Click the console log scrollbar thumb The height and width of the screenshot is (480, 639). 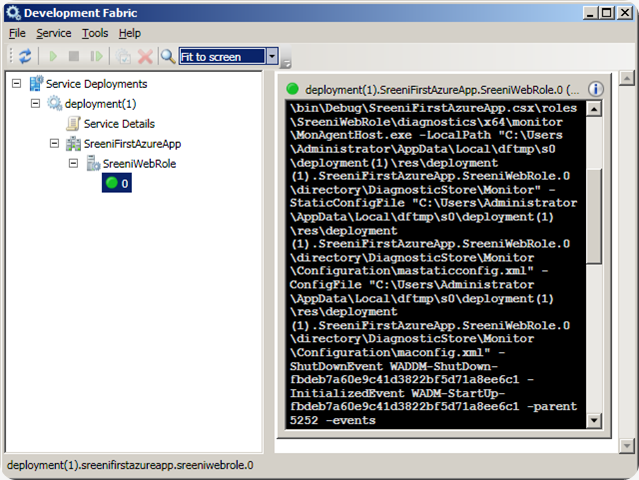(x=594, y=216)
